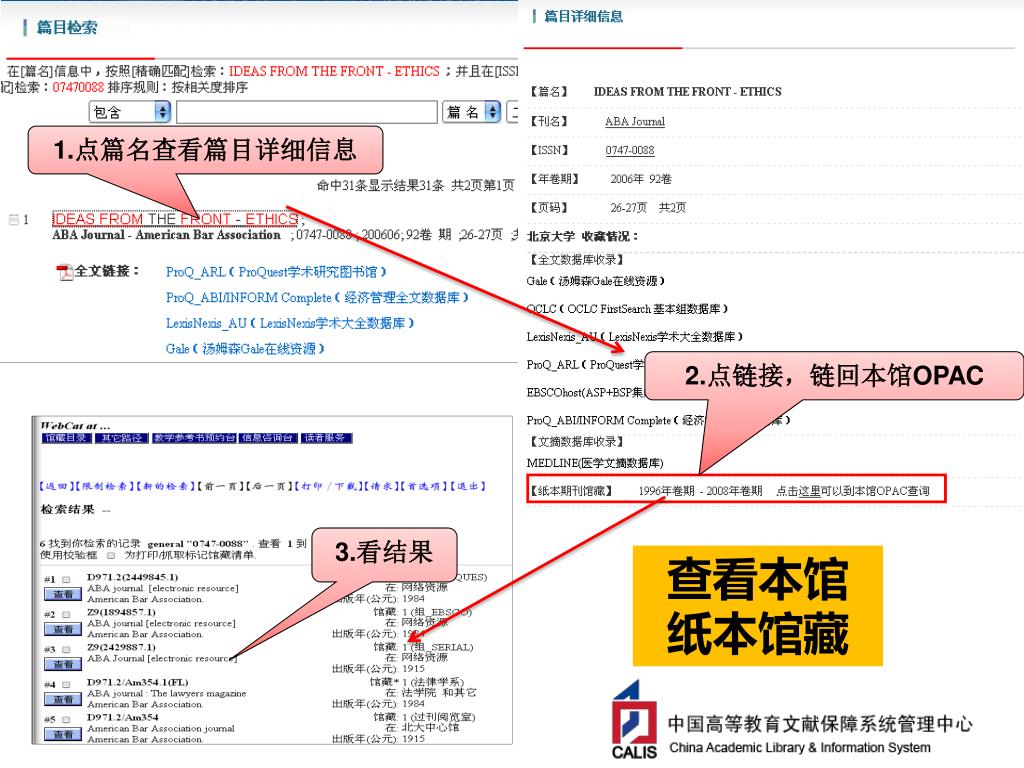
Task: Click 请求 in WebCat navigation bar
Action: 379,487
